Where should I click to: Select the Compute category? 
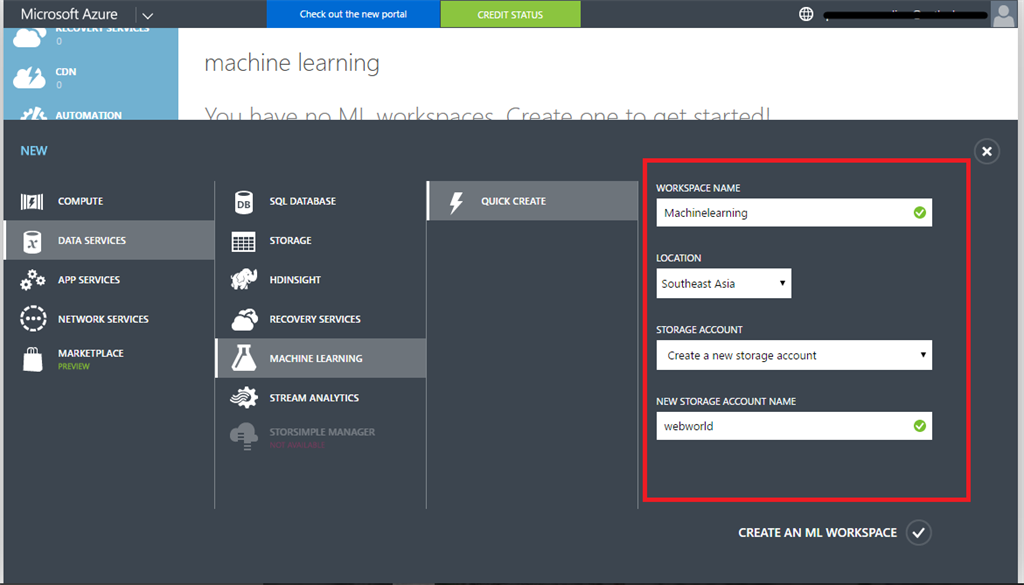109,201
